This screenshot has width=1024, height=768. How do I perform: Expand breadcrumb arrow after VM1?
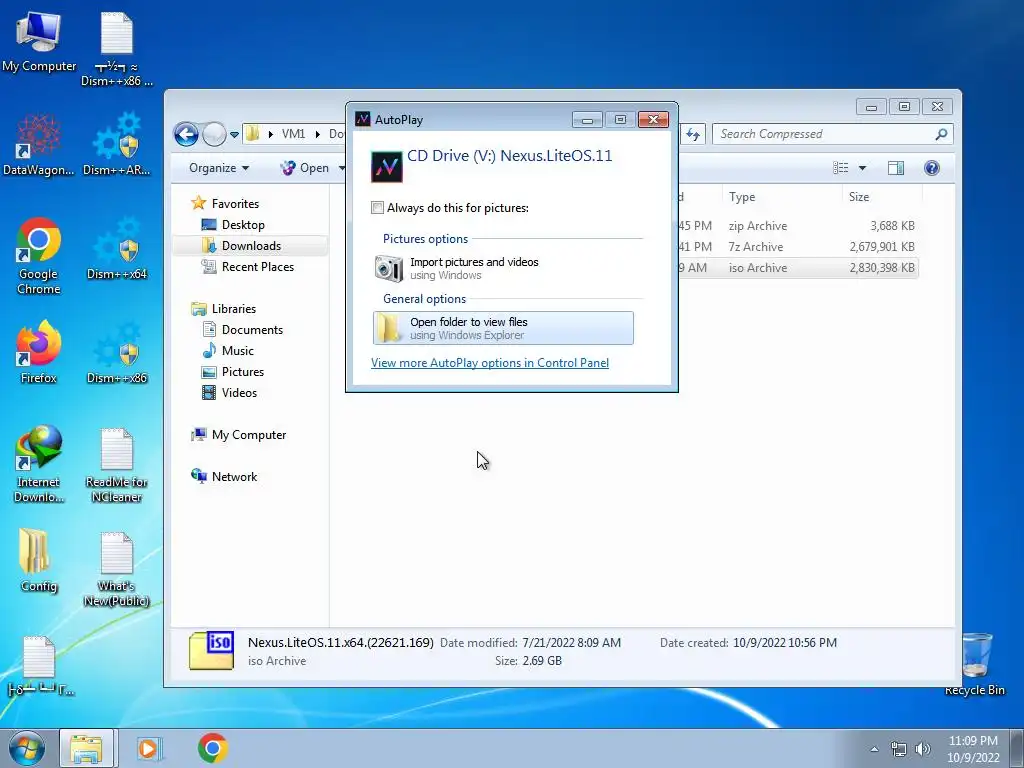(x=317, y=134)
